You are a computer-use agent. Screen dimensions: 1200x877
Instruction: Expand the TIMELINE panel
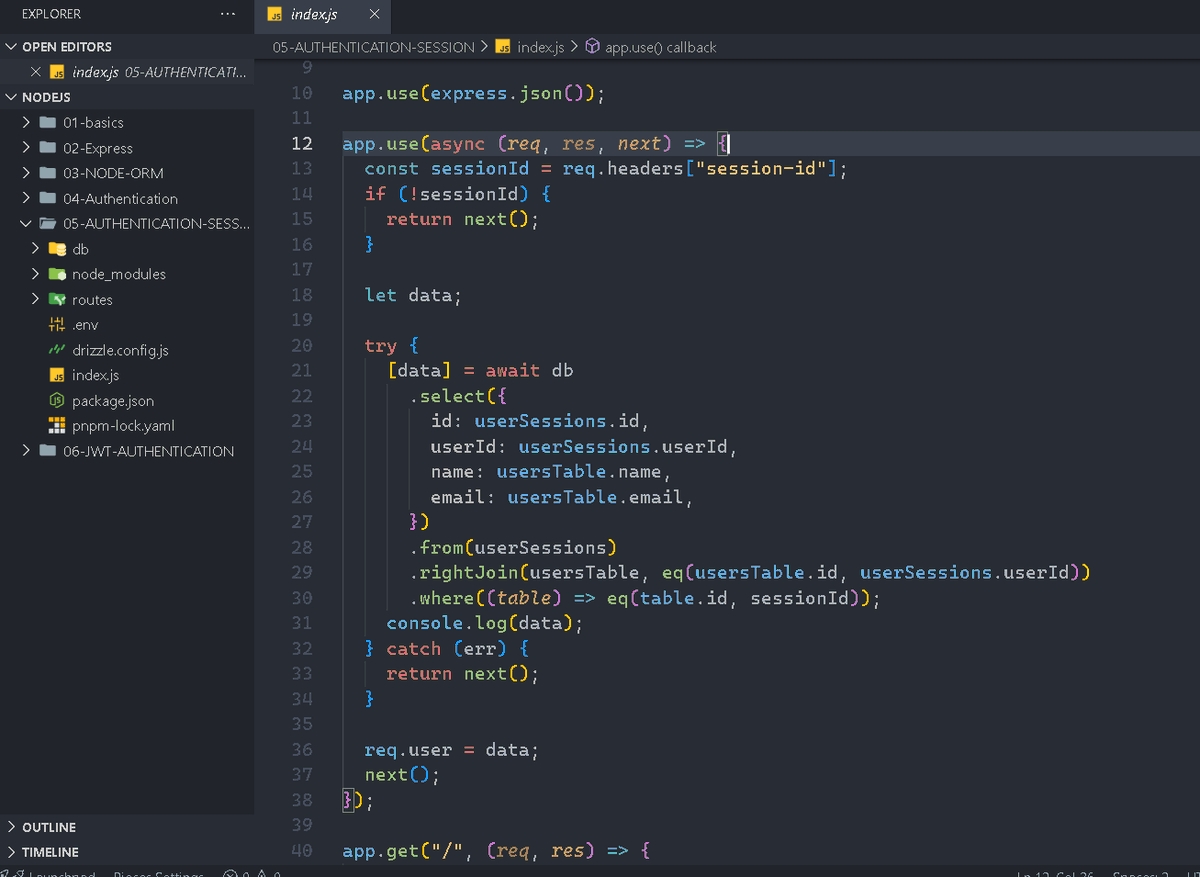click(x=12, y=852)
